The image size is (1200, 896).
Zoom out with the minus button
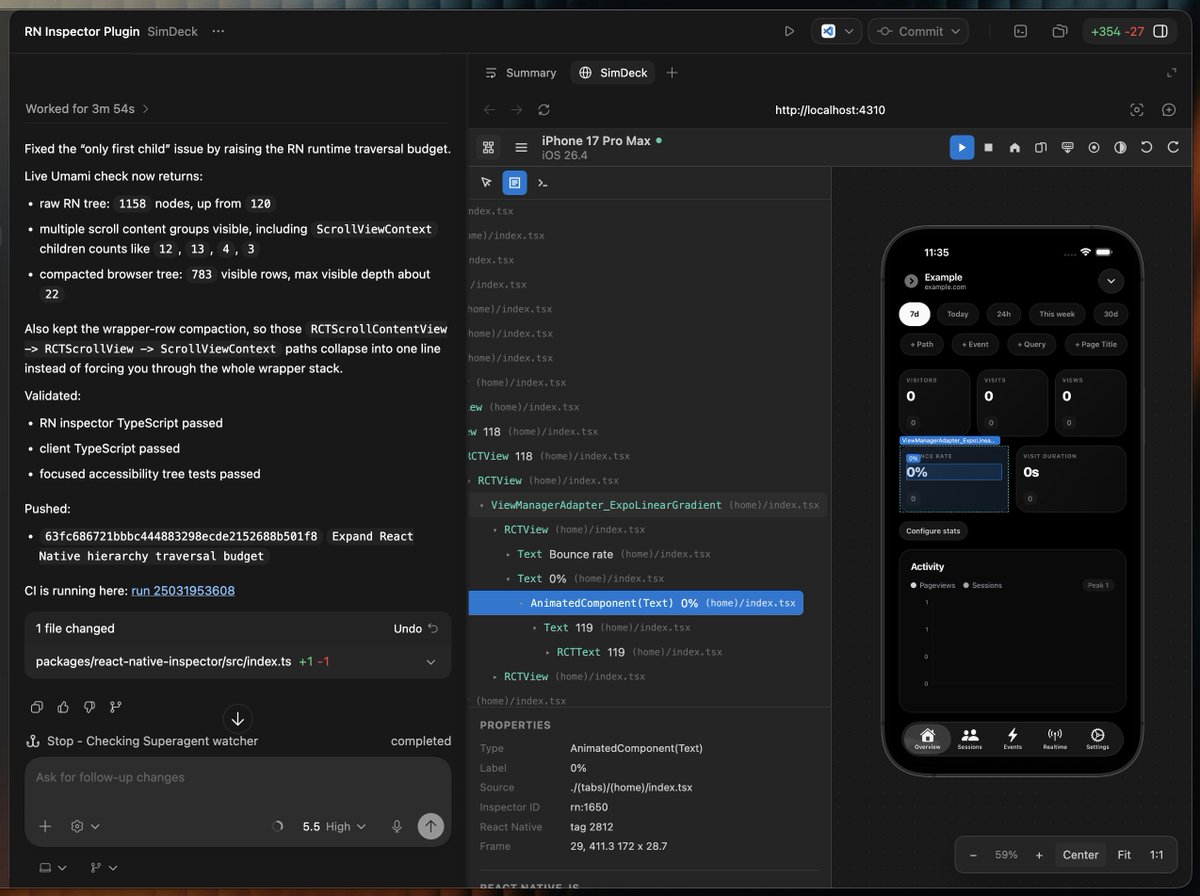pyautogui.click(x=973, y=855)
